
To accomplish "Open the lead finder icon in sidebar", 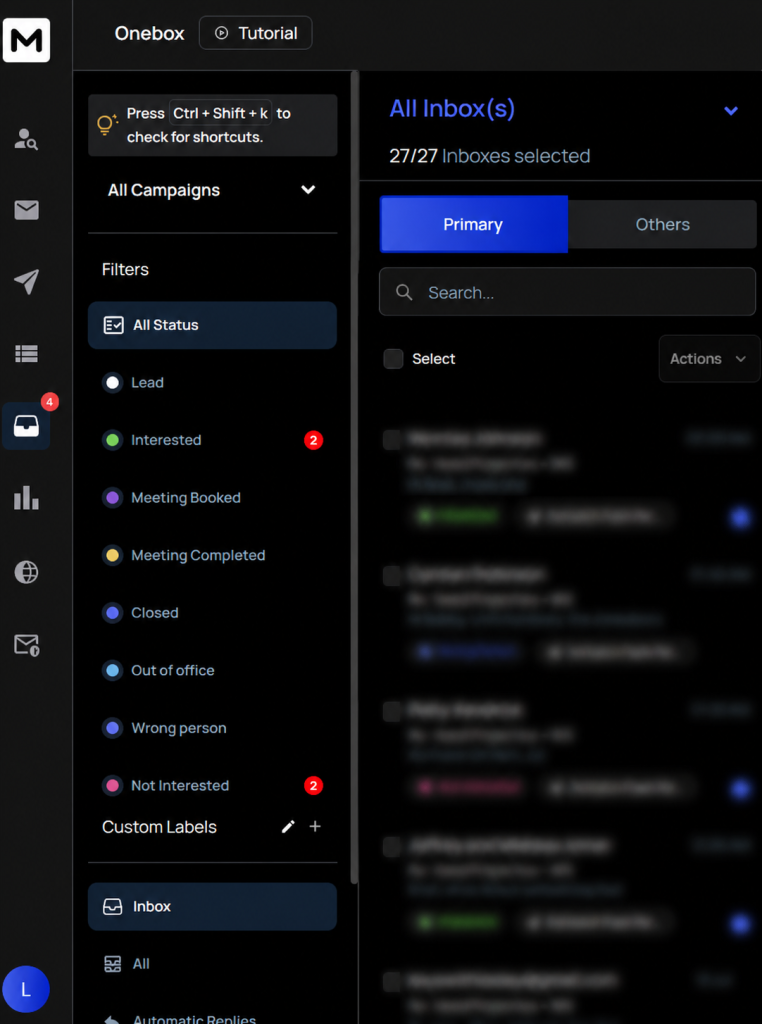I will click(26, 138).
